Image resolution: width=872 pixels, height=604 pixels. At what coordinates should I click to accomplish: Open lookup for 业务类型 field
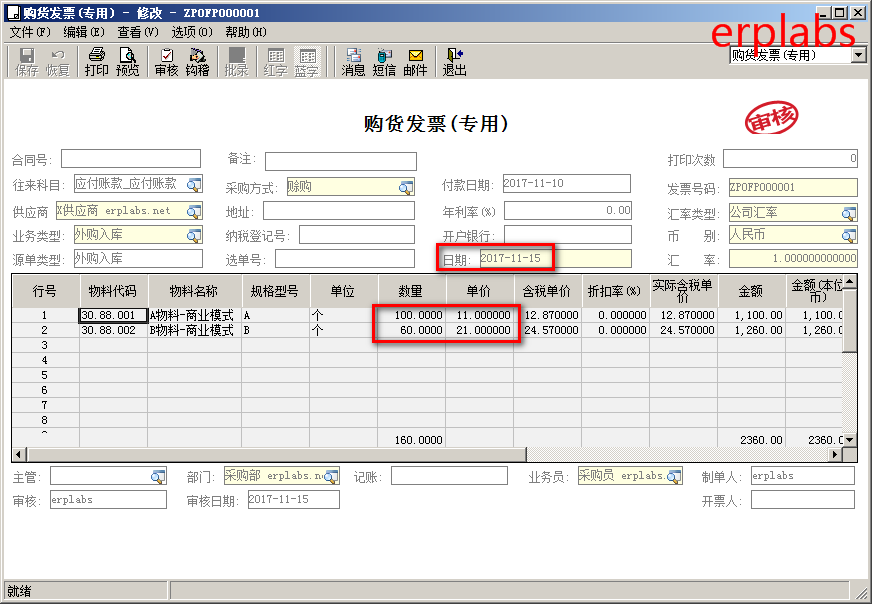pos(194,235)
